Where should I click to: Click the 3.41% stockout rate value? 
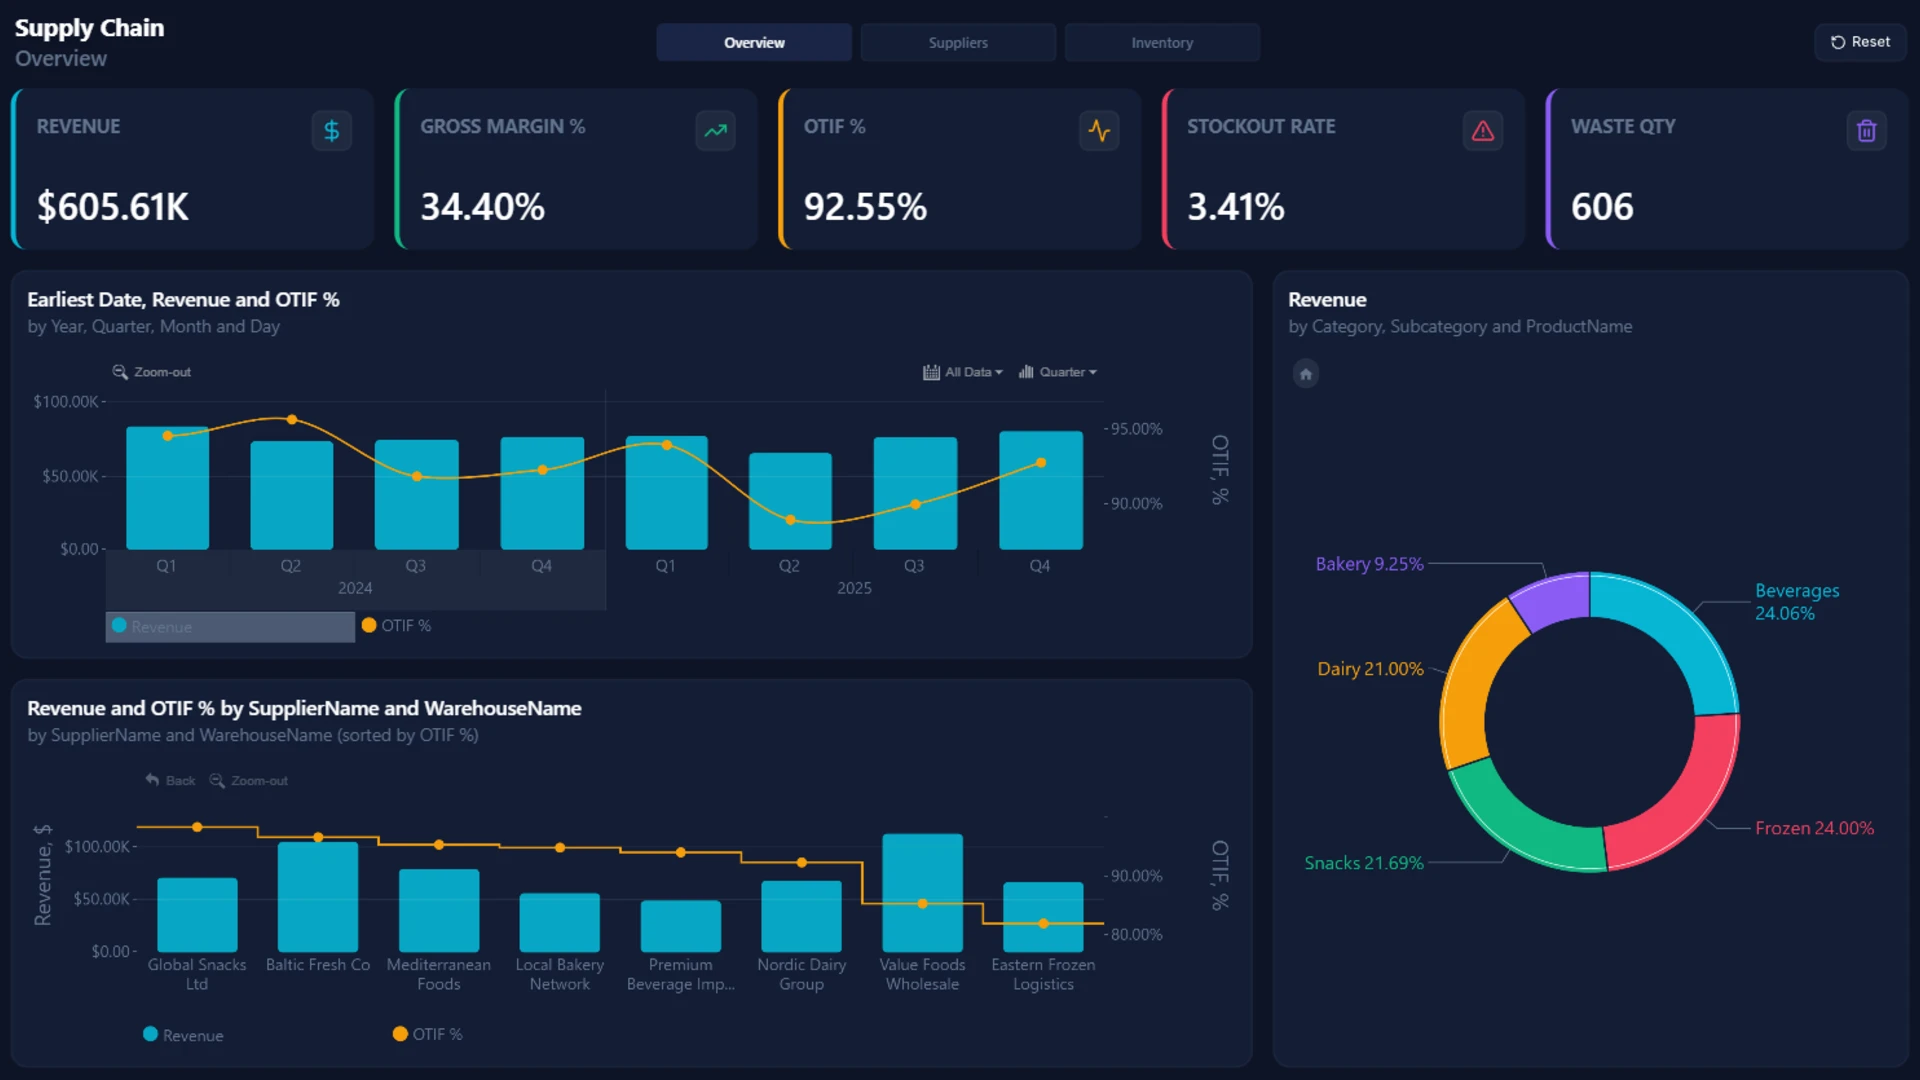(1235, 207)
